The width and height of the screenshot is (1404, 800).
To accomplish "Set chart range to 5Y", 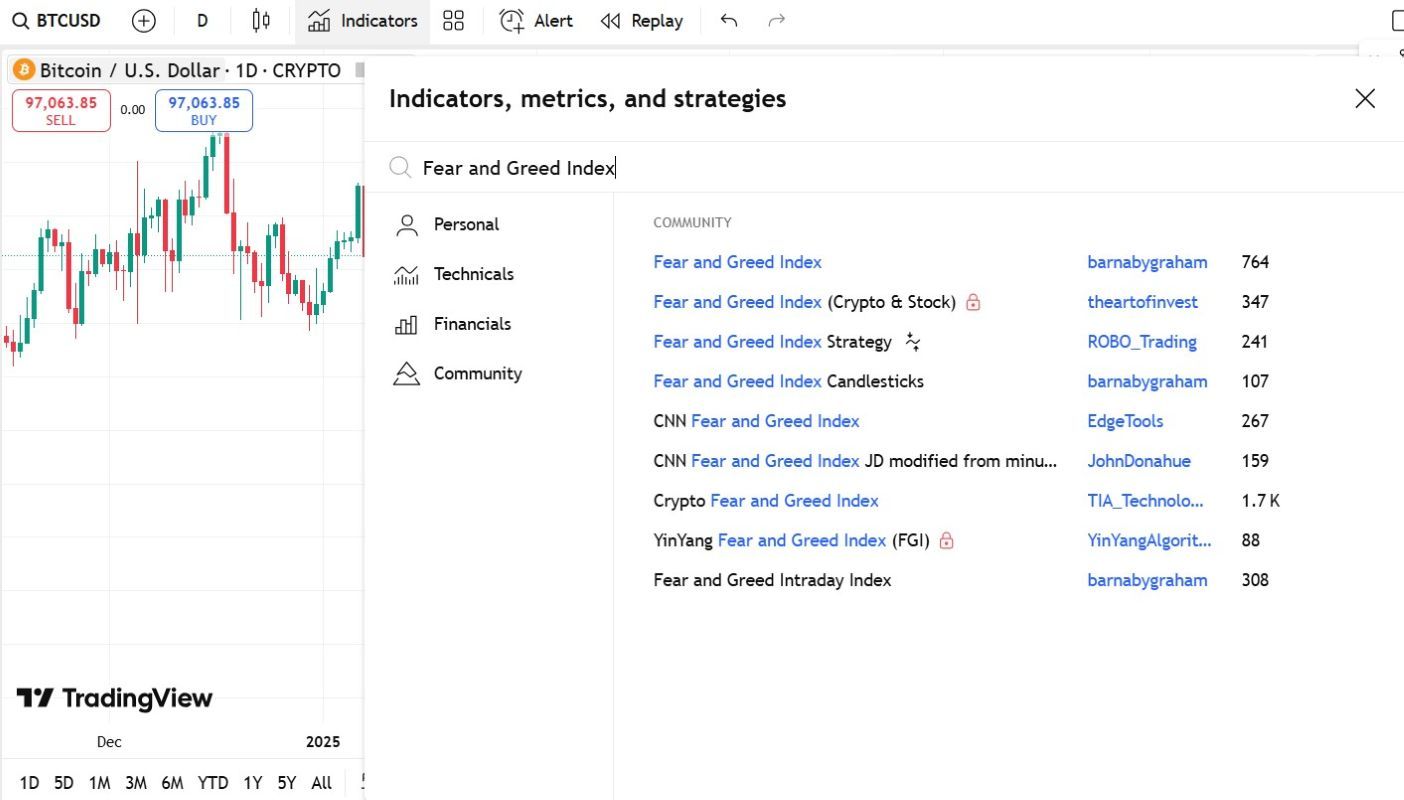I will [287, 783].
